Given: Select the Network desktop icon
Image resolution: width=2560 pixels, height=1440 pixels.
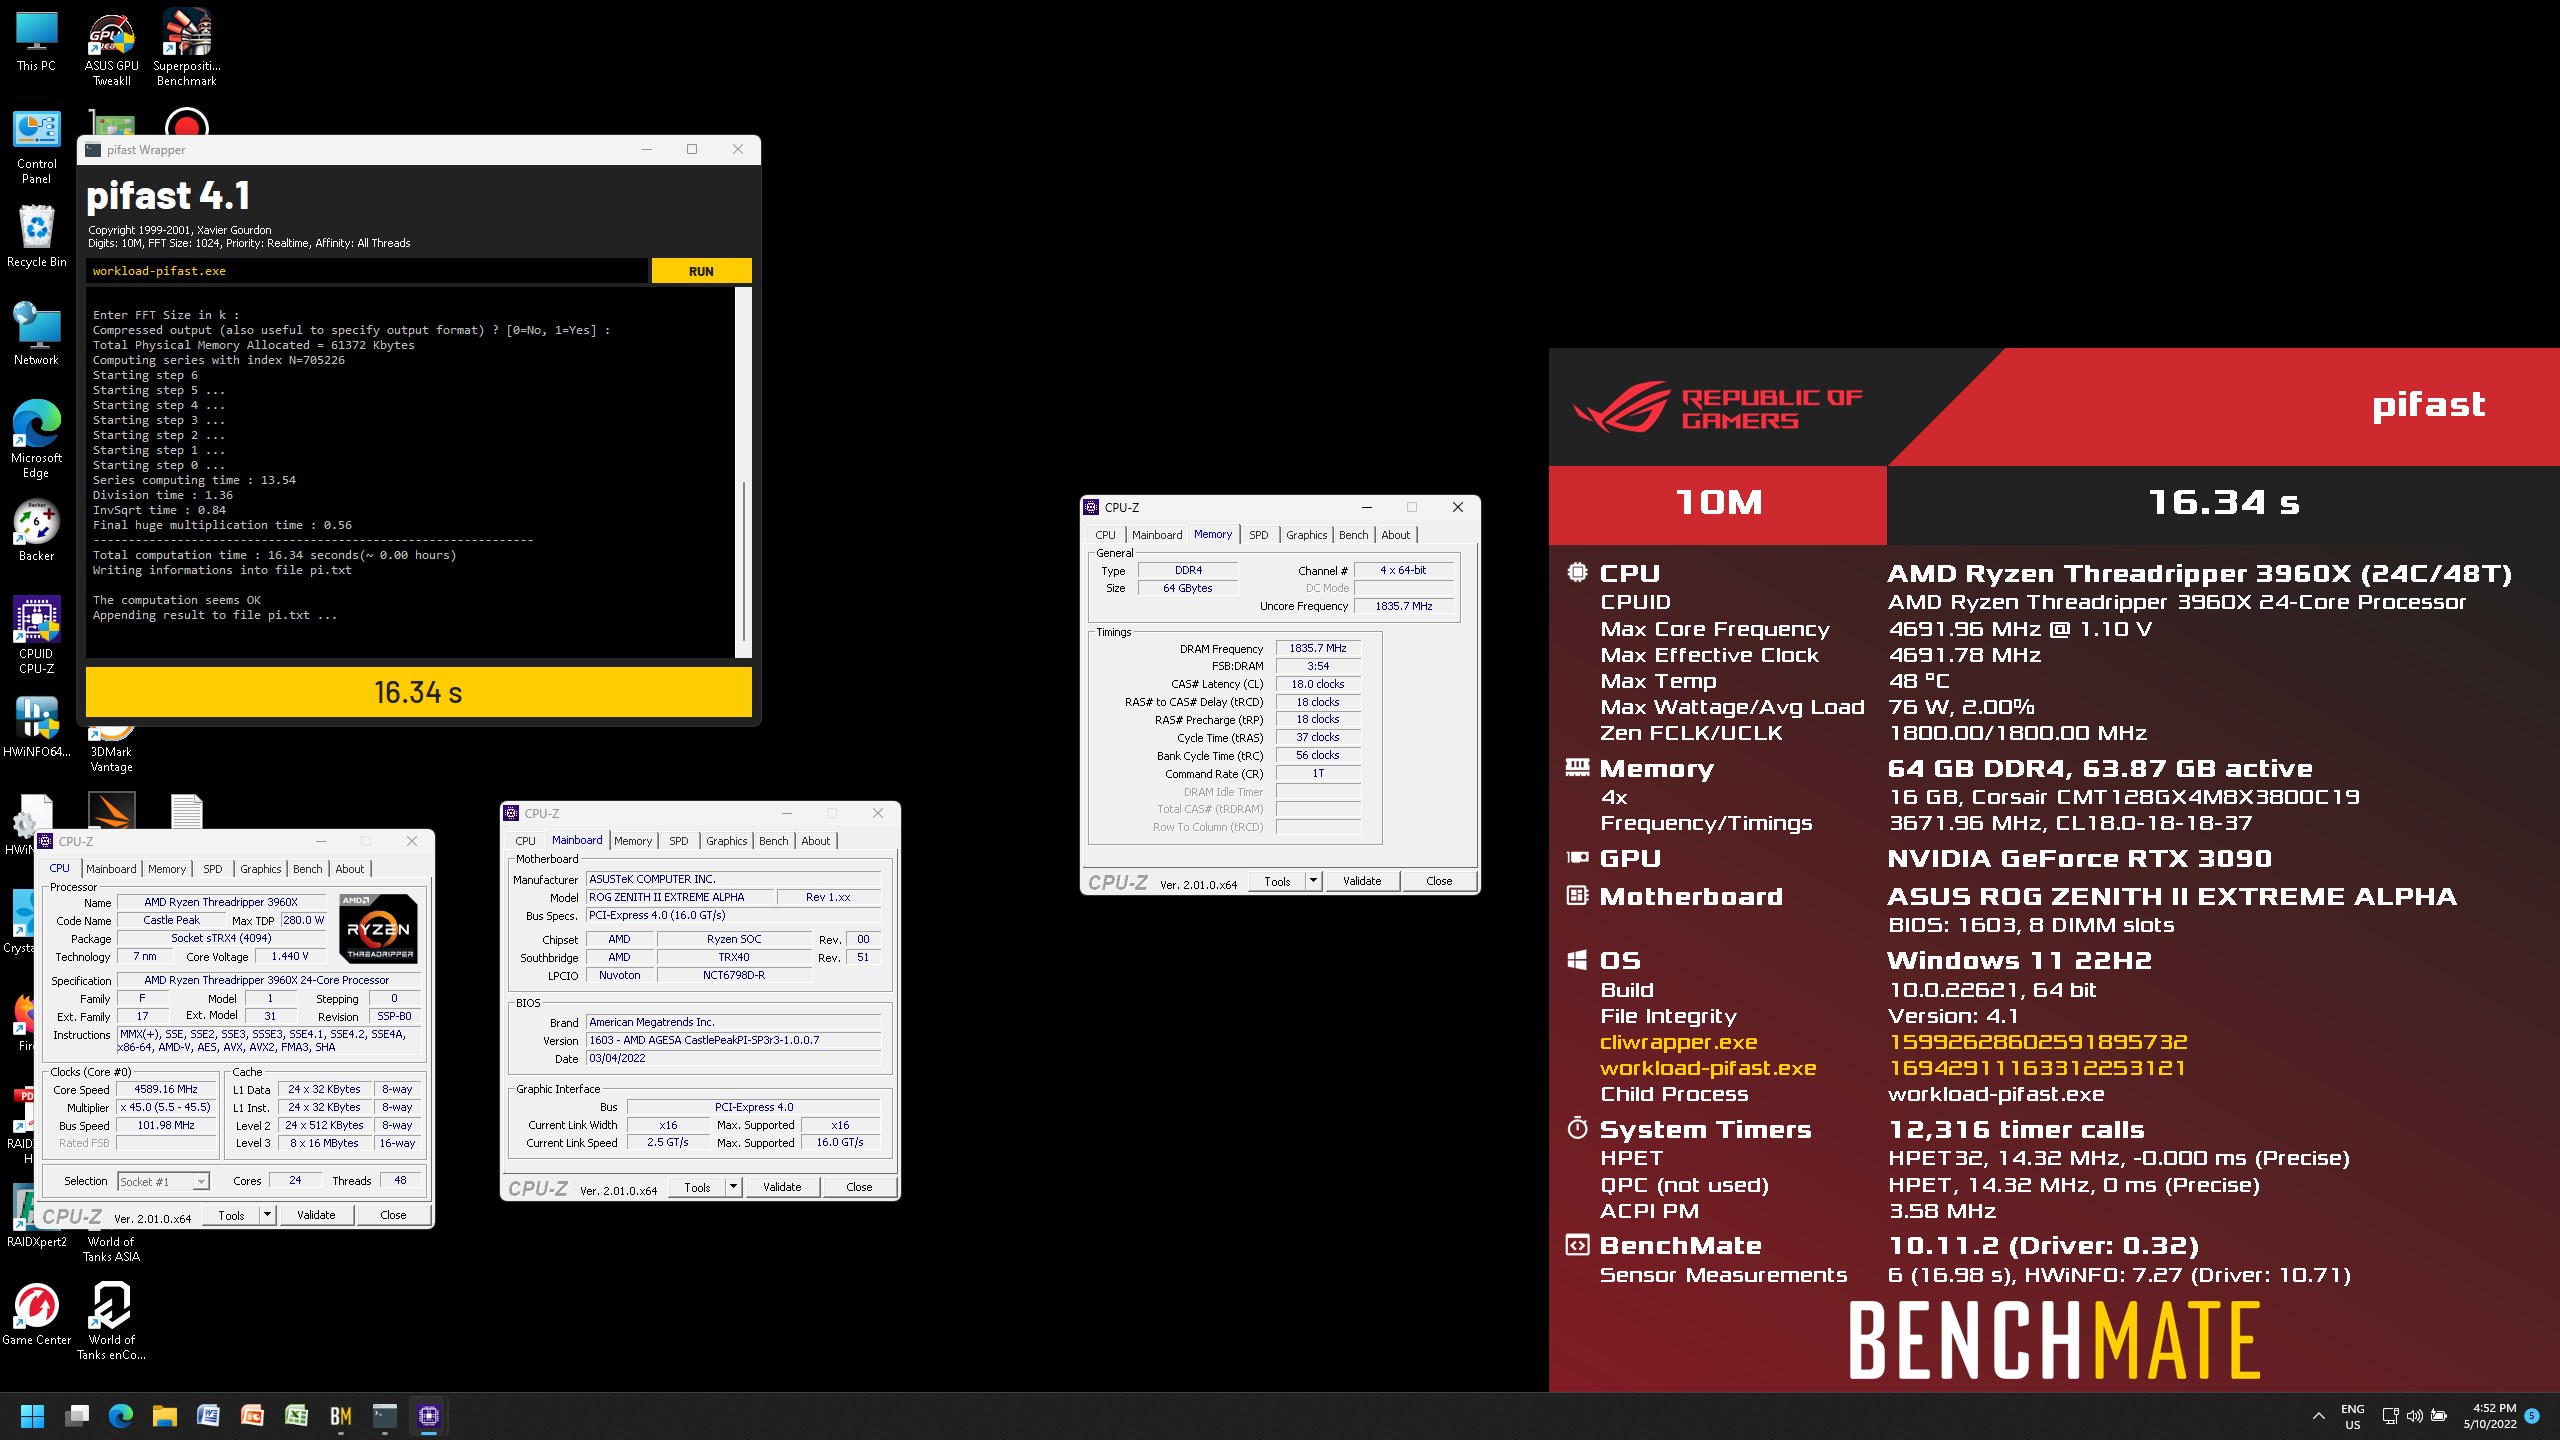Looking at the screenshot, I should point(36,334).
